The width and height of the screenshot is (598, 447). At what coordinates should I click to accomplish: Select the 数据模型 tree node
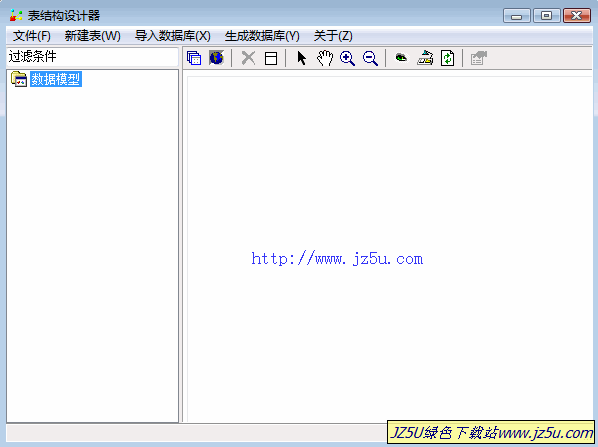pyautogui.click(x=56, y=79)
